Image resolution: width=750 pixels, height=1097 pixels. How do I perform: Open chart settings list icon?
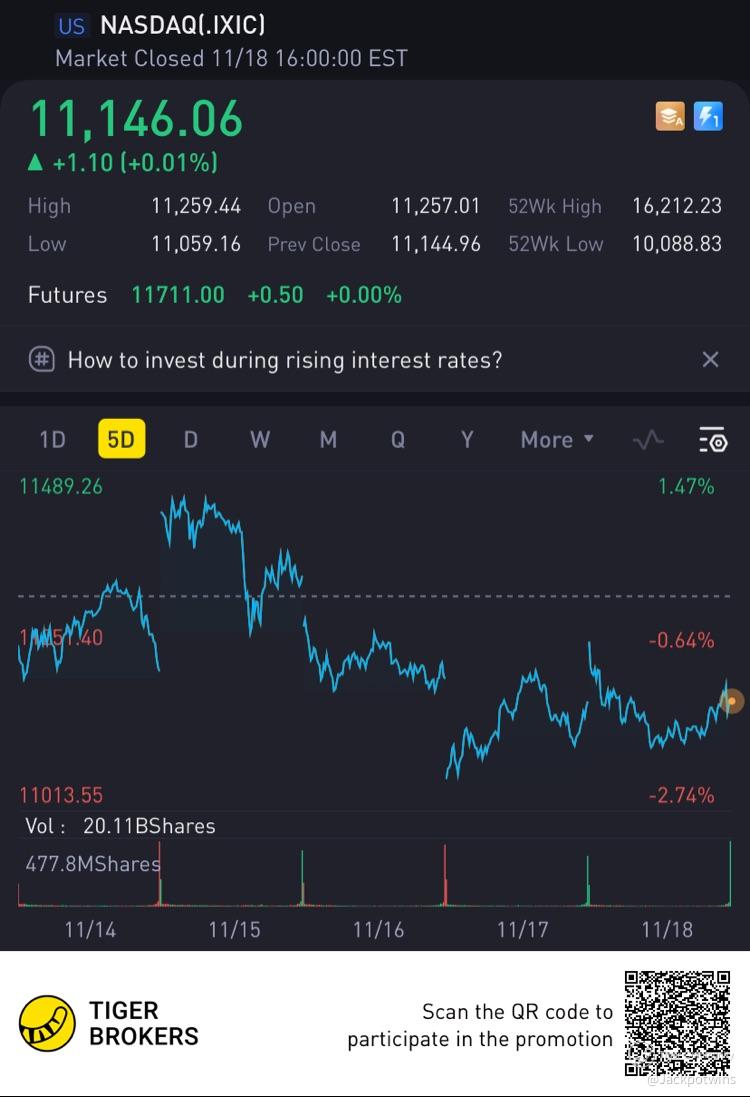pos(711,440)
